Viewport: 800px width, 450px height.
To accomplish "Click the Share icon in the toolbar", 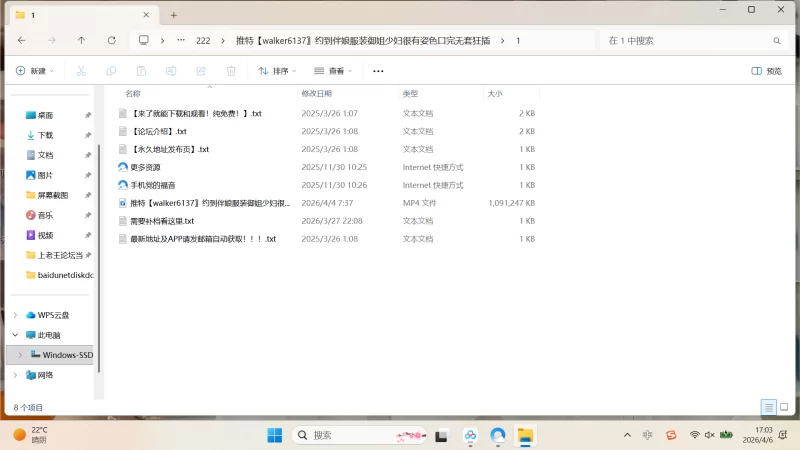I will [x=201, y=71].
